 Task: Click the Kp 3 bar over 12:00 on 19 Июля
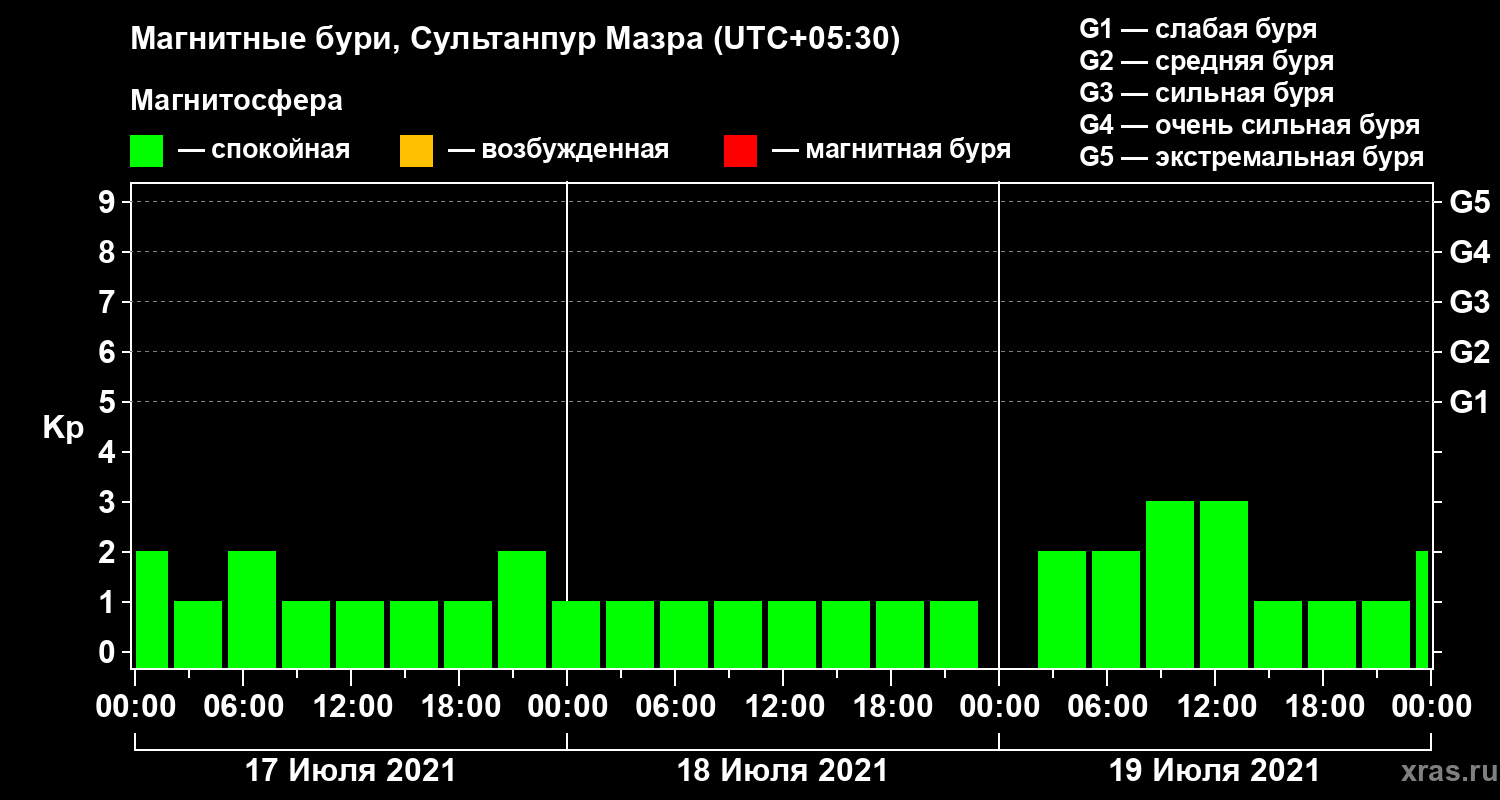point(1224,584)
